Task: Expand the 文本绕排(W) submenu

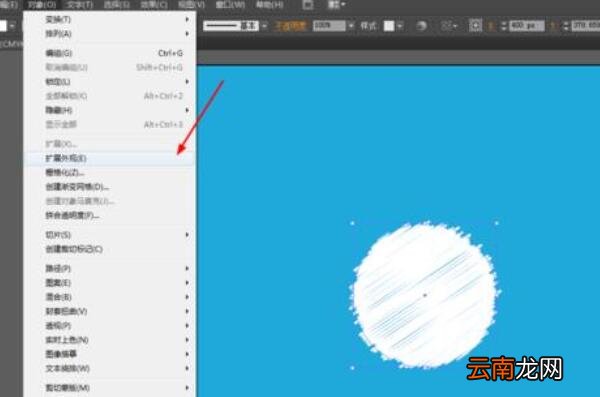Action: (110, 368)
